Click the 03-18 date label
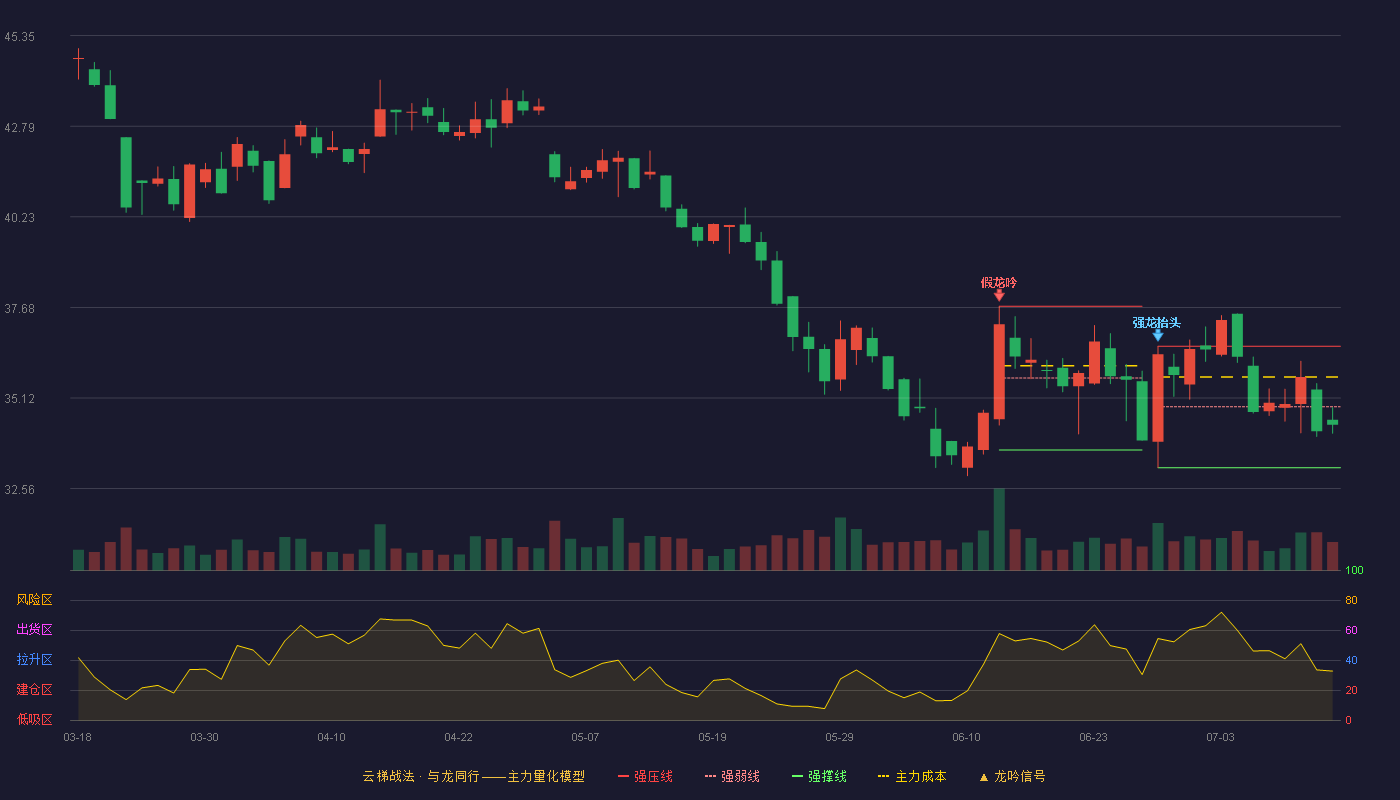Screen dimensions: 1400x800 [x=77, y=737]
